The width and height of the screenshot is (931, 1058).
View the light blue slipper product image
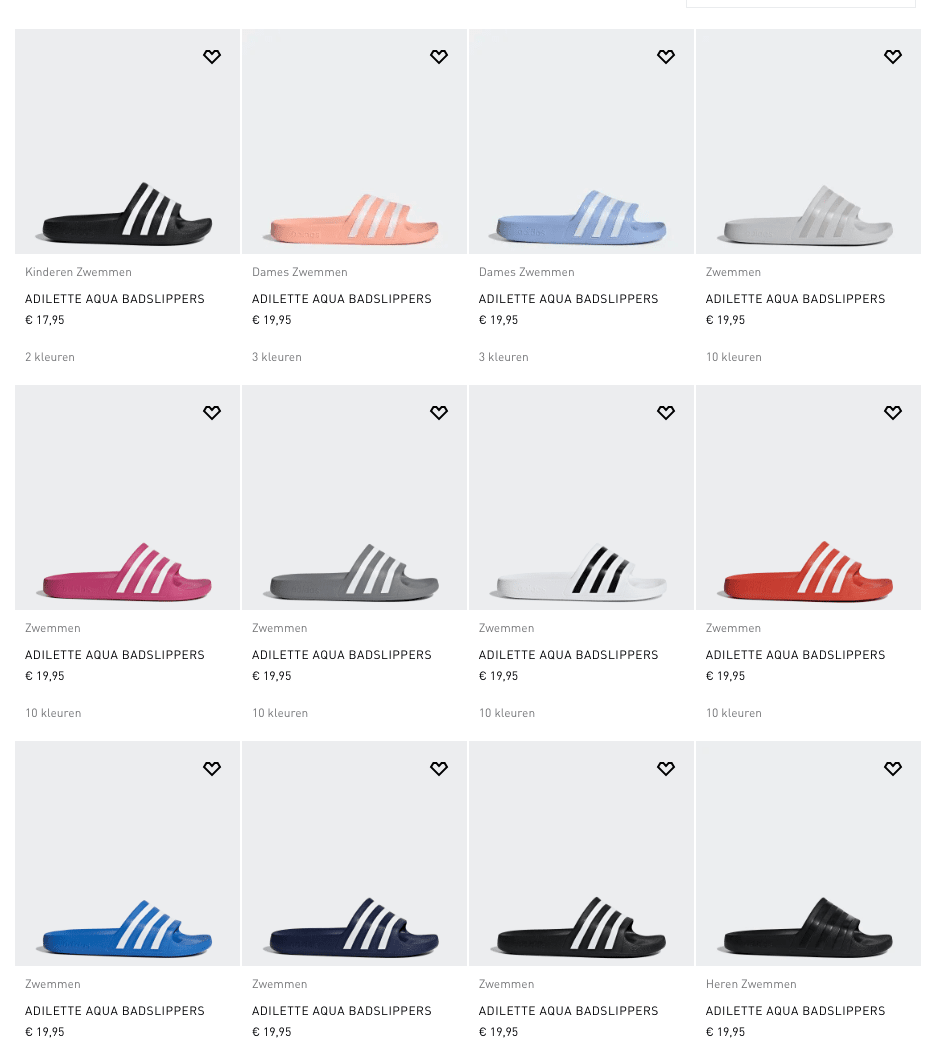(581, 142)
